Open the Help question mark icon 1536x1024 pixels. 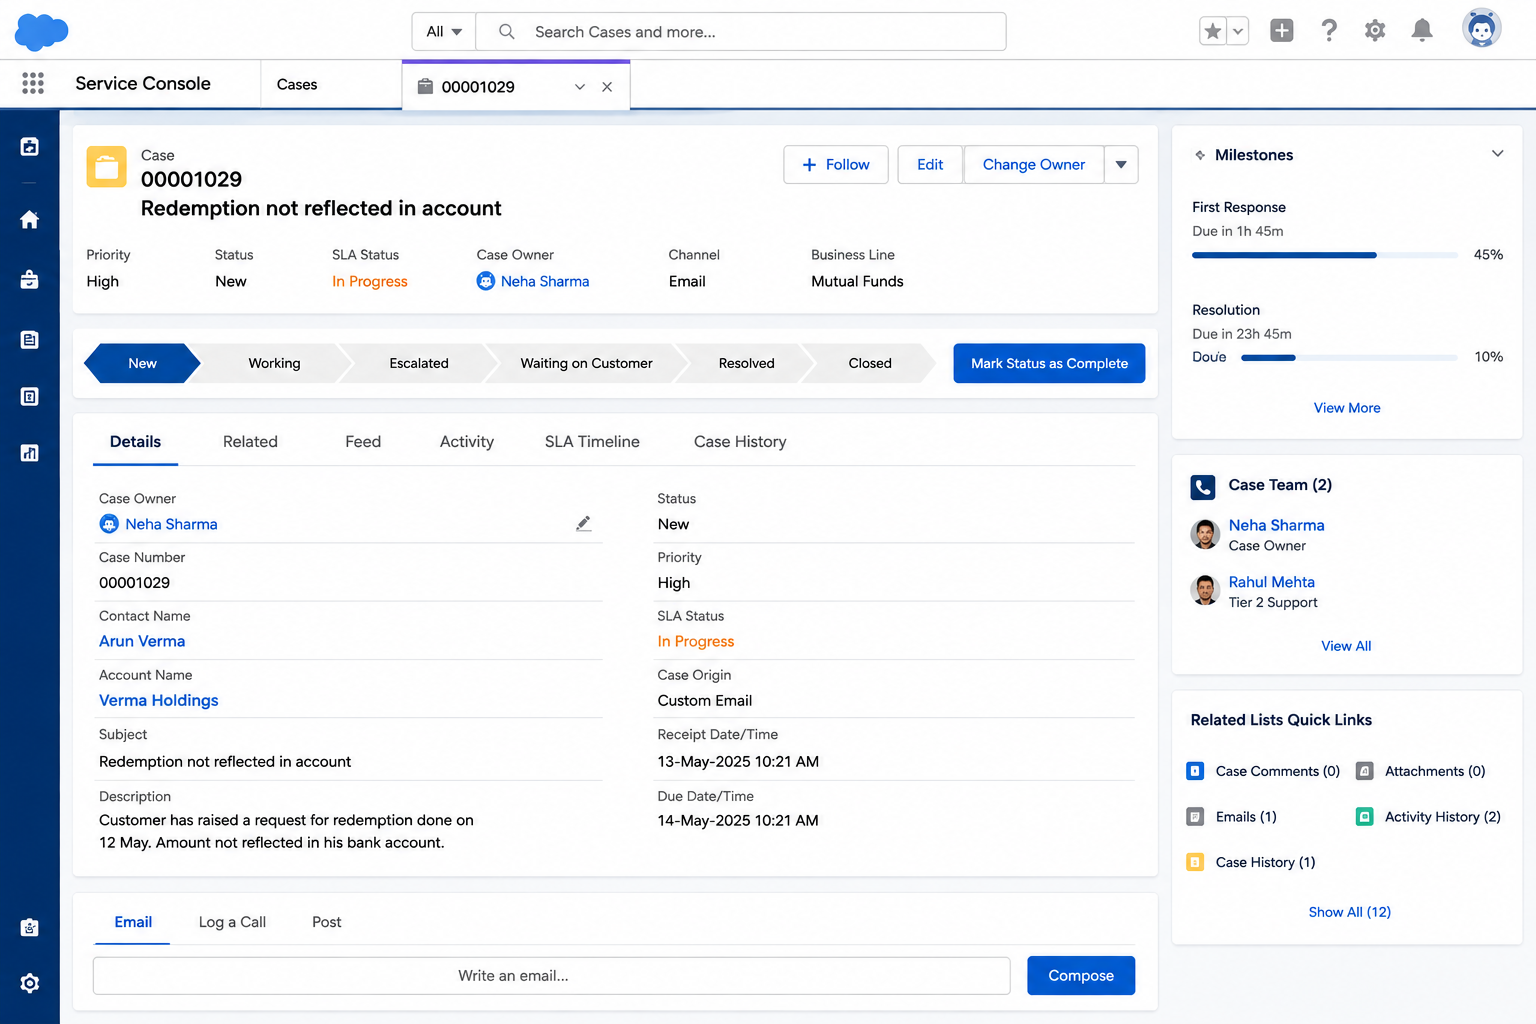tap(1329, 31)
